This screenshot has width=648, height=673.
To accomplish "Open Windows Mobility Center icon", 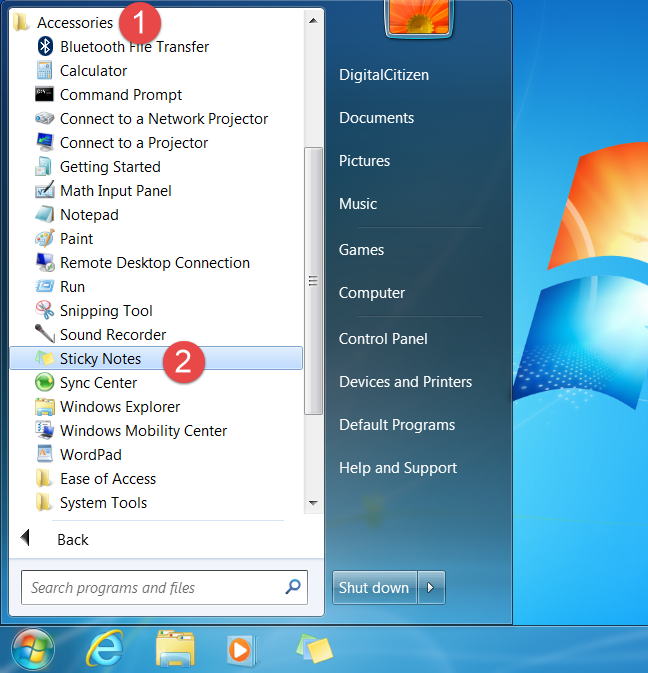I will point(45,430).
